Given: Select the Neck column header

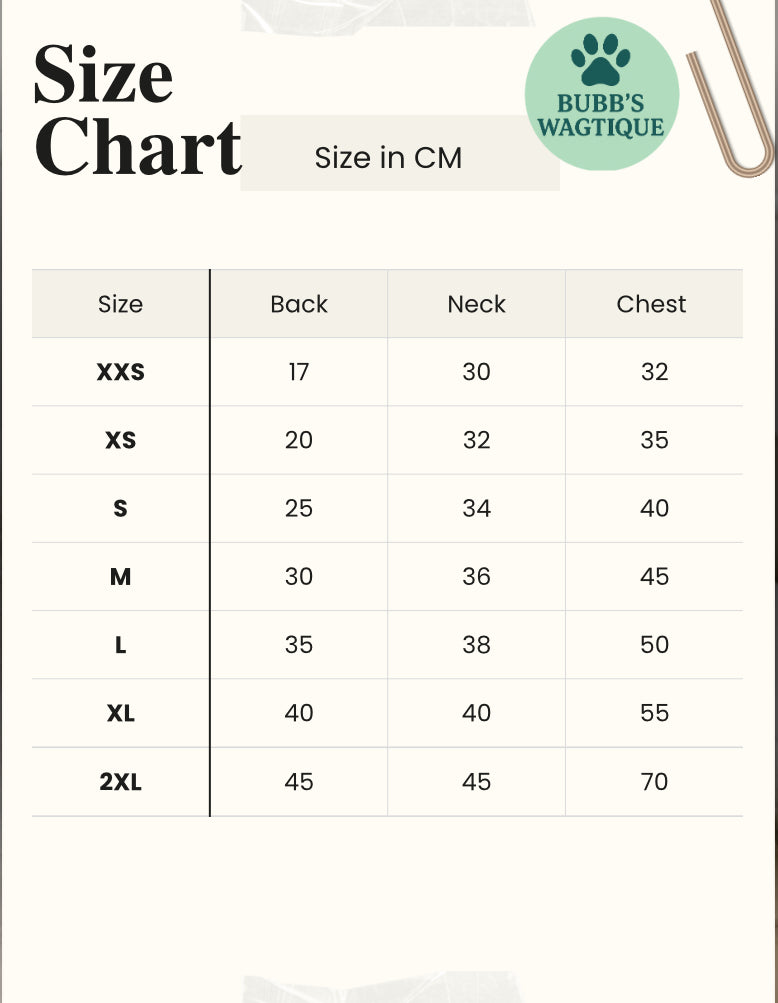Looking at the screenshot, I should click(x=477, y=304).
